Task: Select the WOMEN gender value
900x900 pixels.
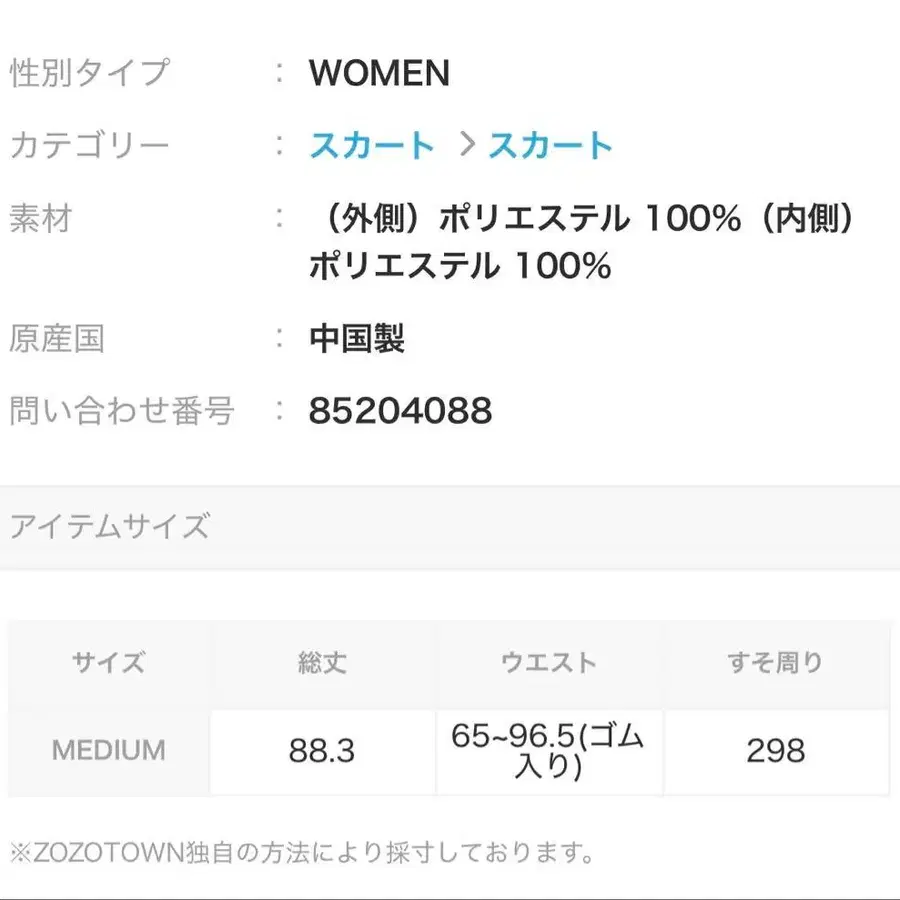Action: (379, 73)
